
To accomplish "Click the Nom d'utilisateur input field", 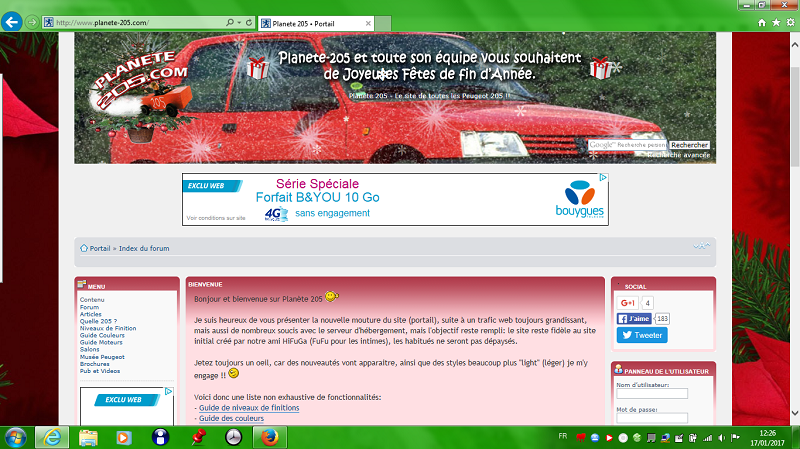I will click(x=651, y=394).
